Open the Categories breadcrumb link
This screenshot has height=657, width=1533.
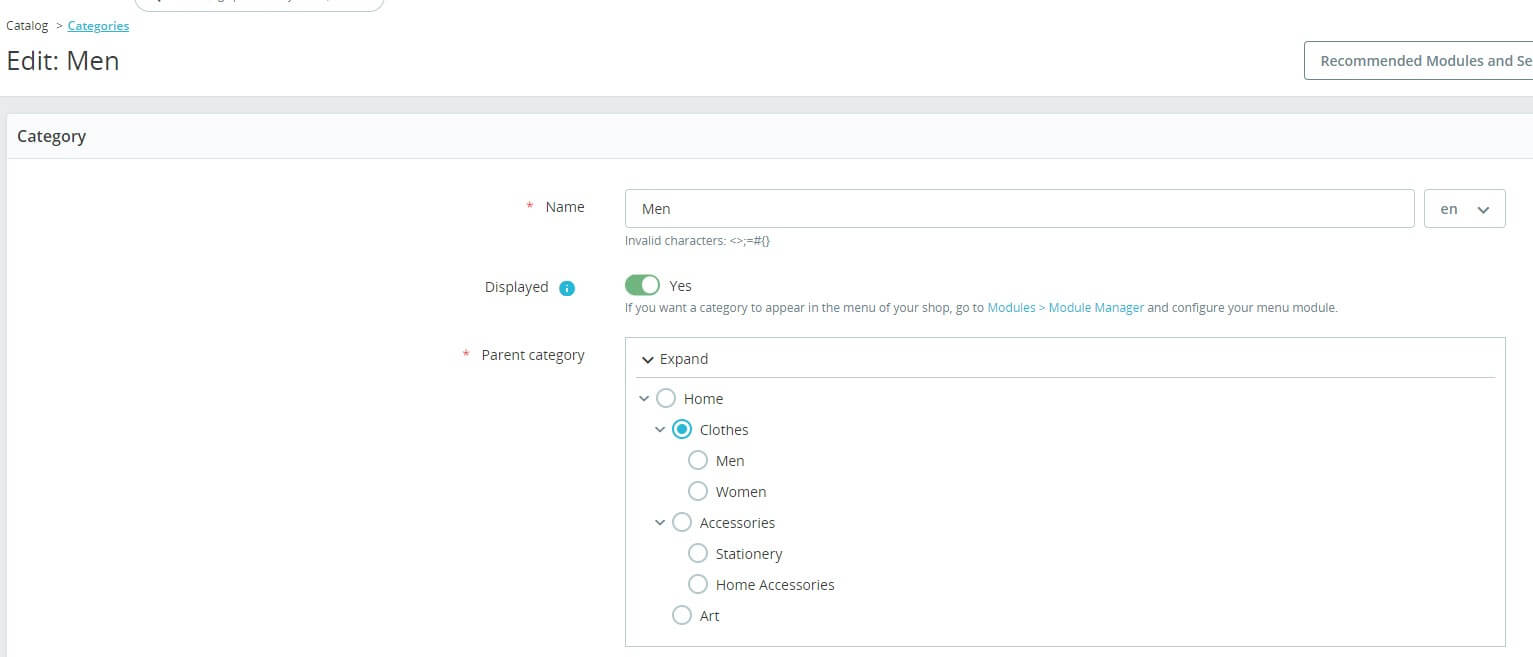[98, 26]
